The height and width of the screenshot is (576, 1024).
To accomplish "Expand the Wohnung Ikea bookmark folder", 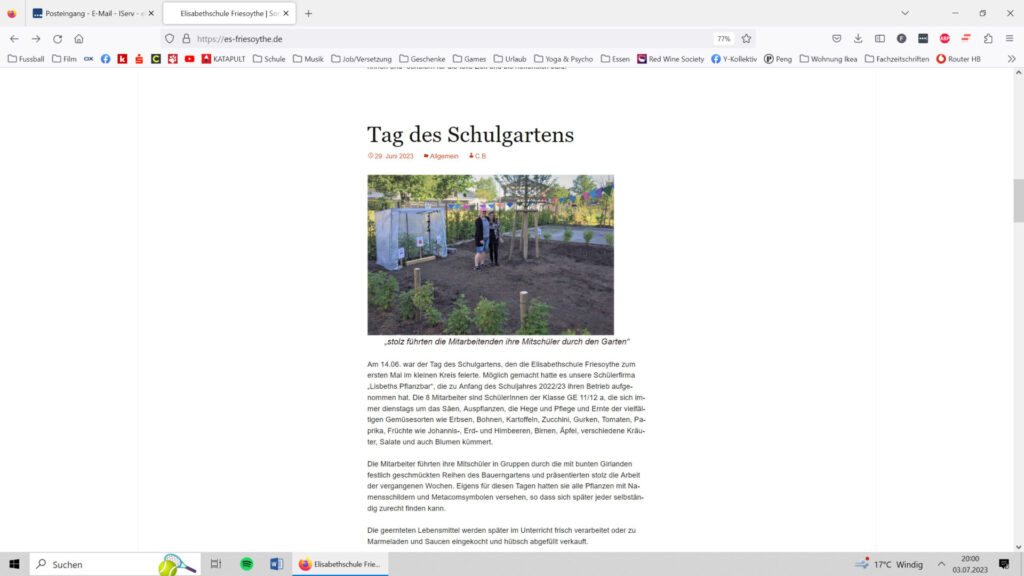I will (x=828, y=59).
